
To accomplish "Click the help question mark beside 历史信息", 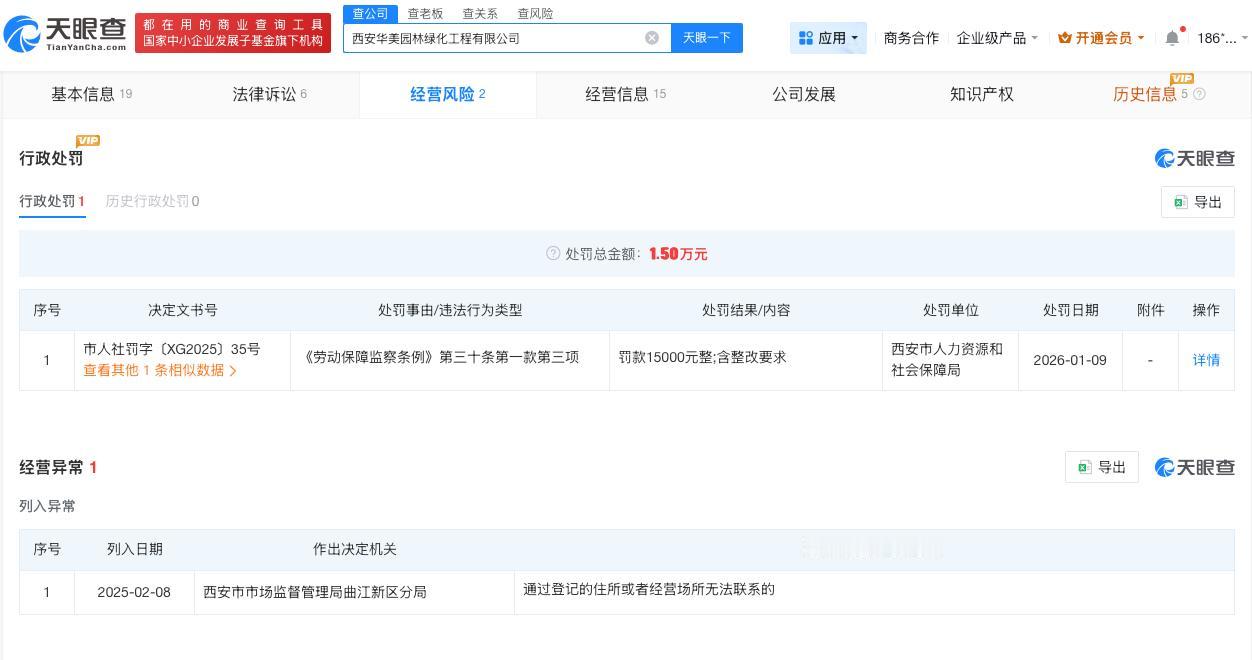I will 1199,94.
